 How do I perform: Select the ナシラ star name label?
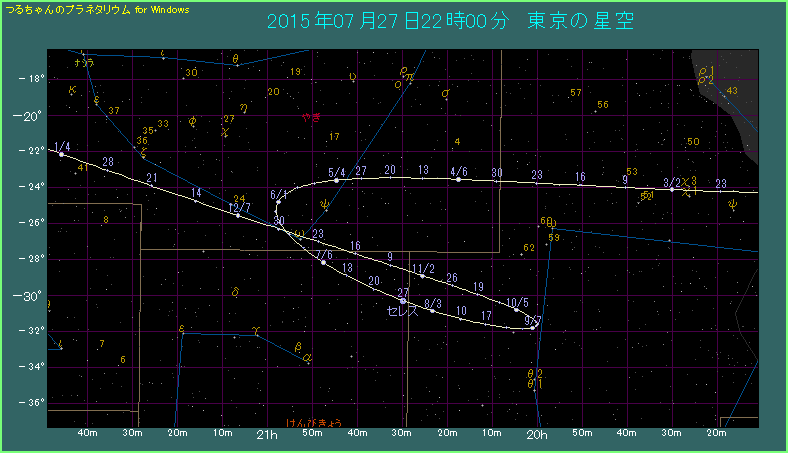click(x=84, y=63)
